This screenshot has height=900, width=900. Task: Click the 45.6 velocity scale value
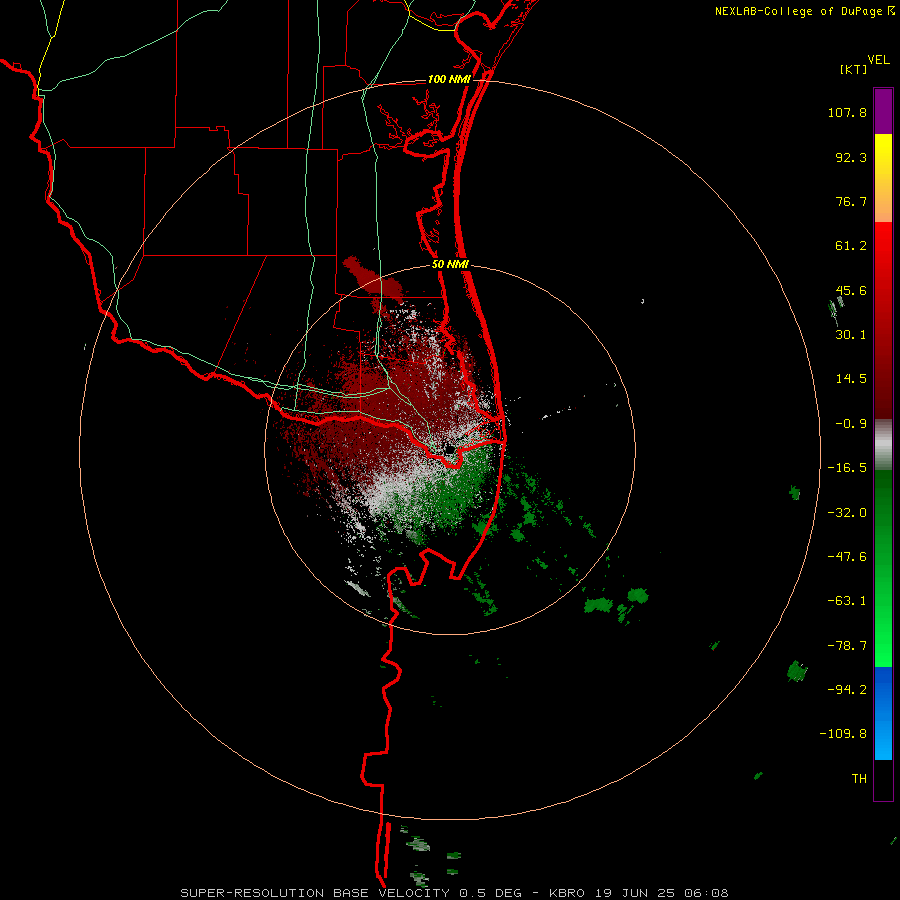point(851,290)
